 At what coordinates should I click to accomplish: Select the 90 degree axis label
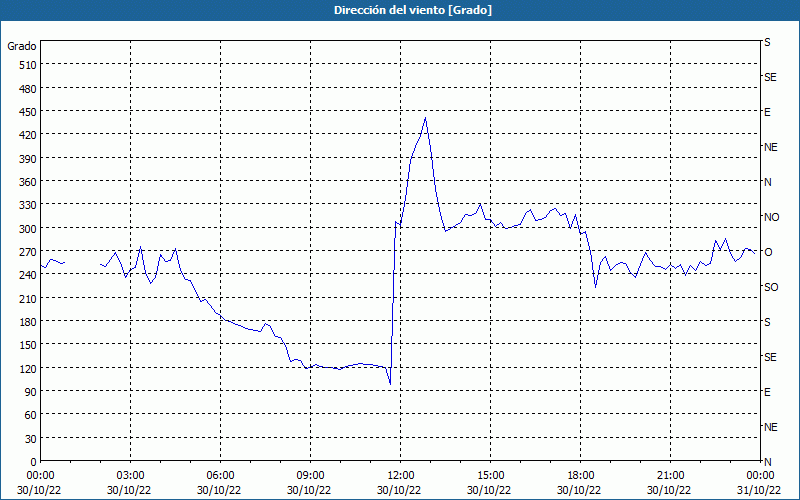pos(31,392)
